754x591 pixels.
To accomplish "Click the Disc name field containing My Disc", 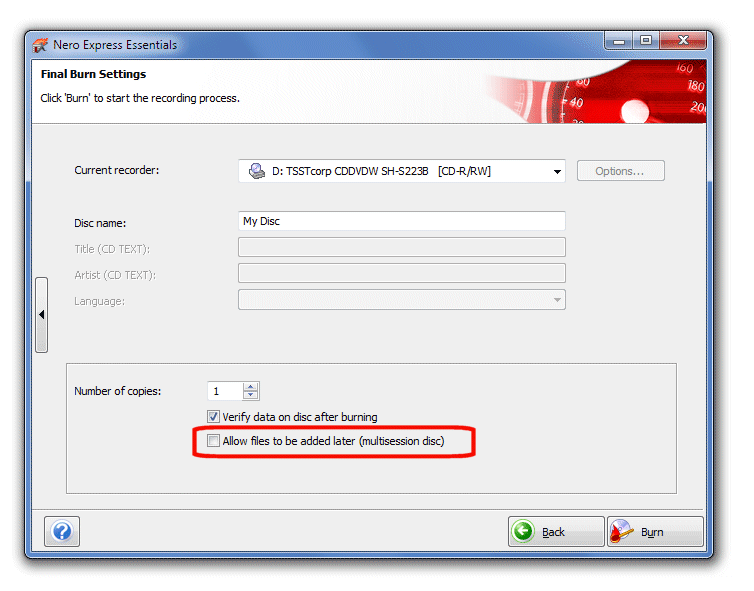I will pyautogui.click(x=402, y=221).
